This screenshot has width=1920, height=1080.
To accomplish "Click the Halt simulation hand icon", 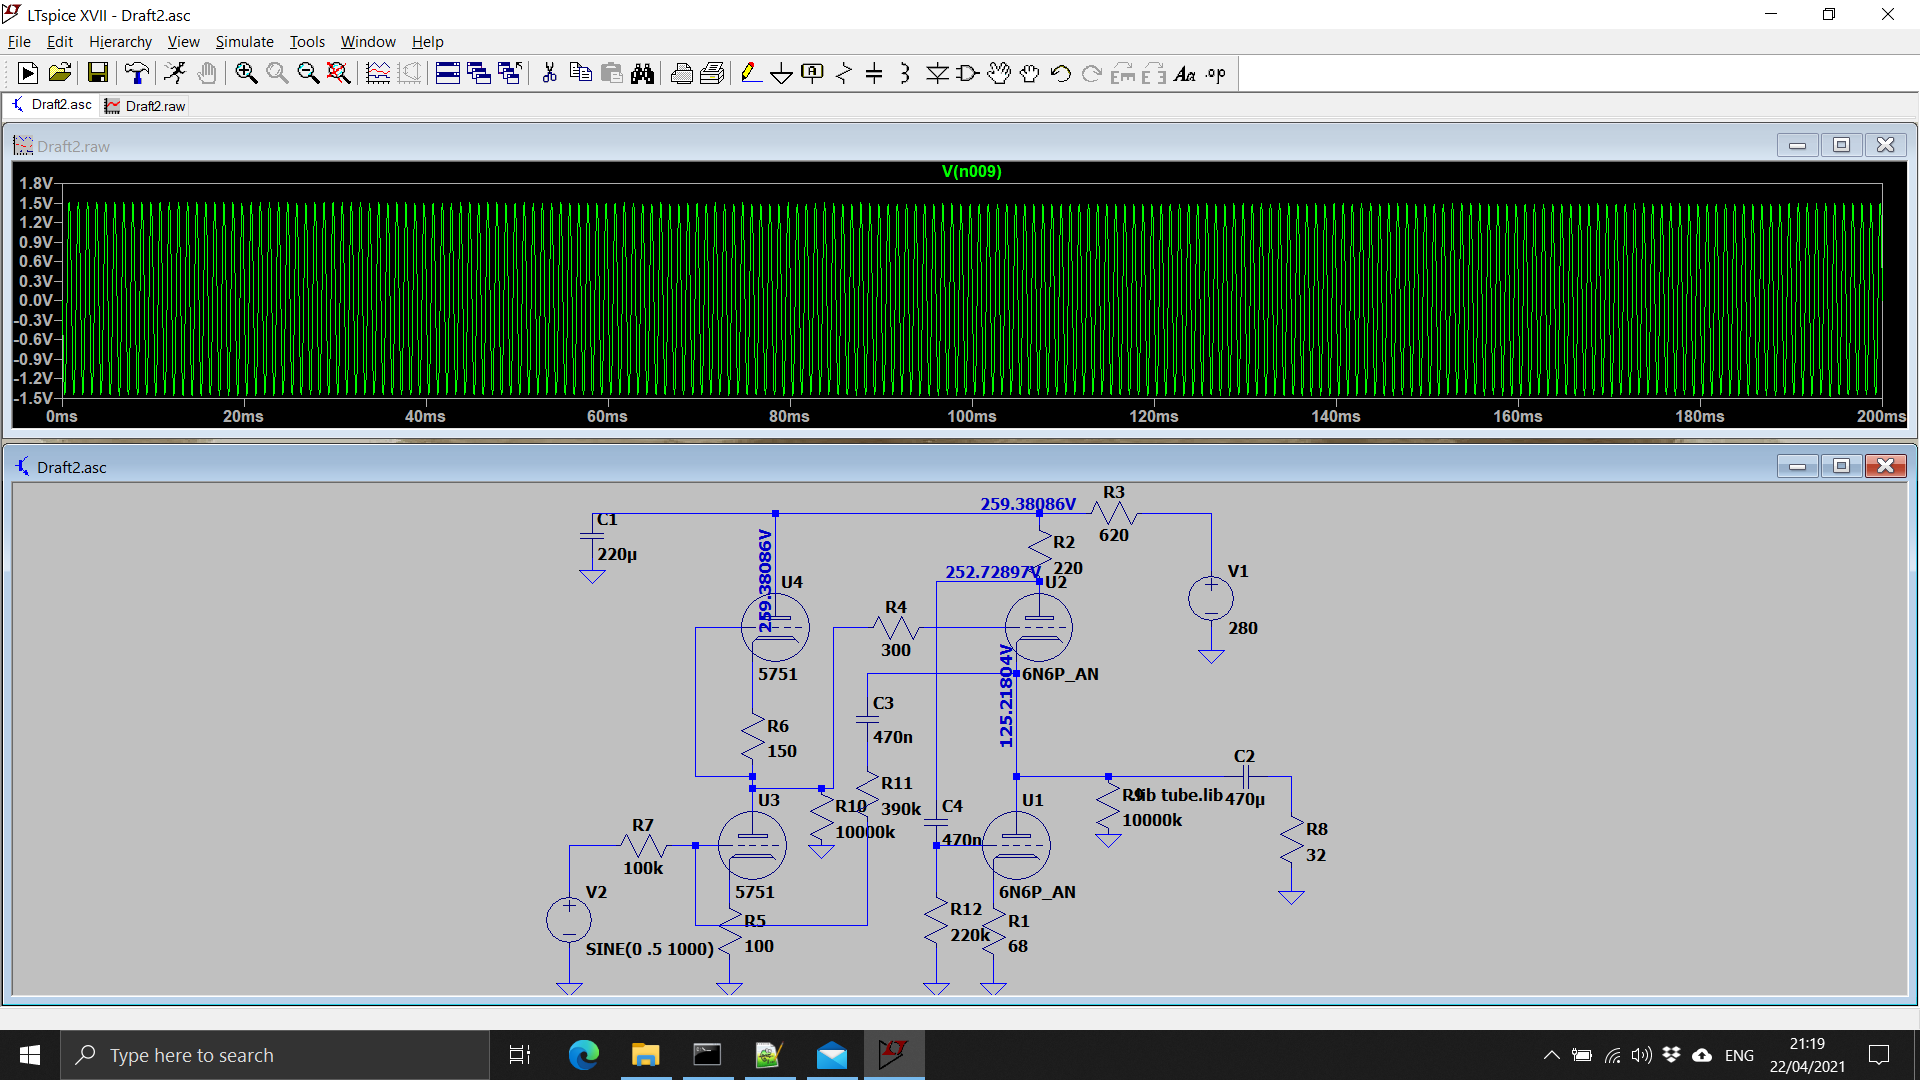I will (x=207, y=73).
